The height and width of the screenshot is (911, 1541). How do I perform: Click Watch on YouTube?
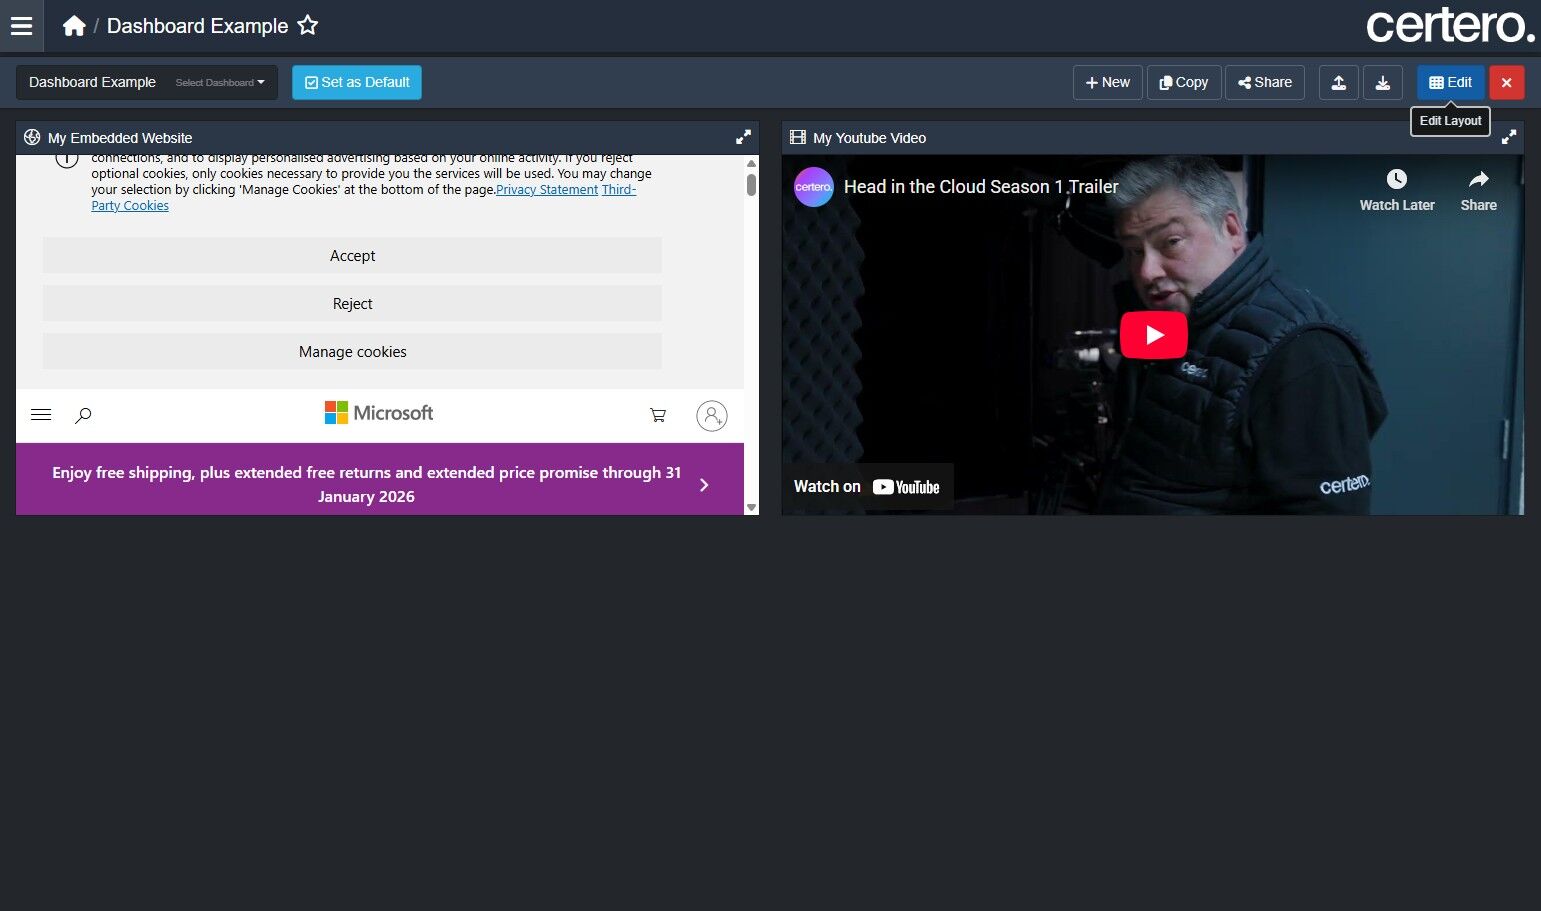pos(867,487)
